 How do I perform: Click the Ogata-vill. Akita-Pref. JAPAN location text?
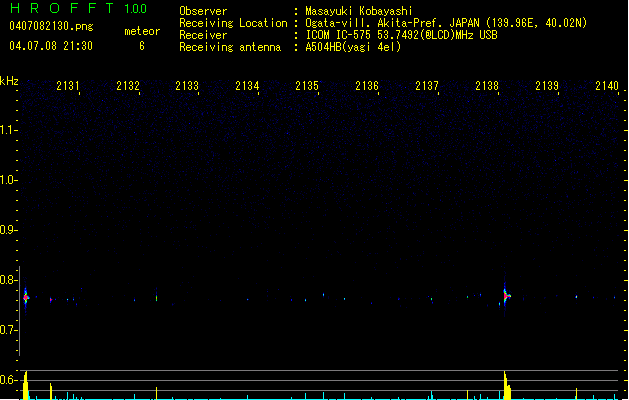[446, 23]
